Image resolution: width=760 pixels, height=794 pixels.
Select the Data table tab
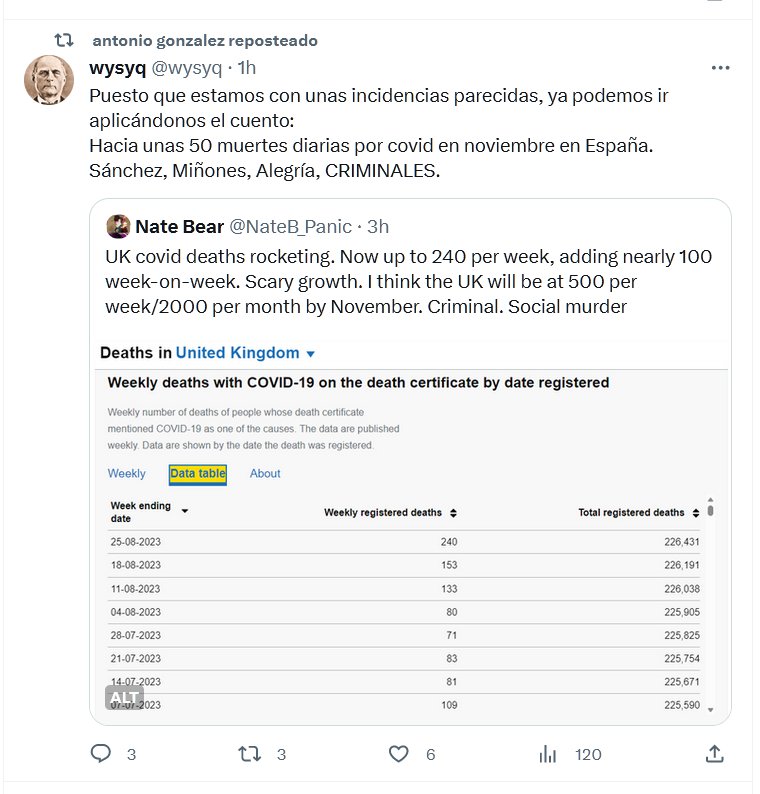[x=198, y=474]
